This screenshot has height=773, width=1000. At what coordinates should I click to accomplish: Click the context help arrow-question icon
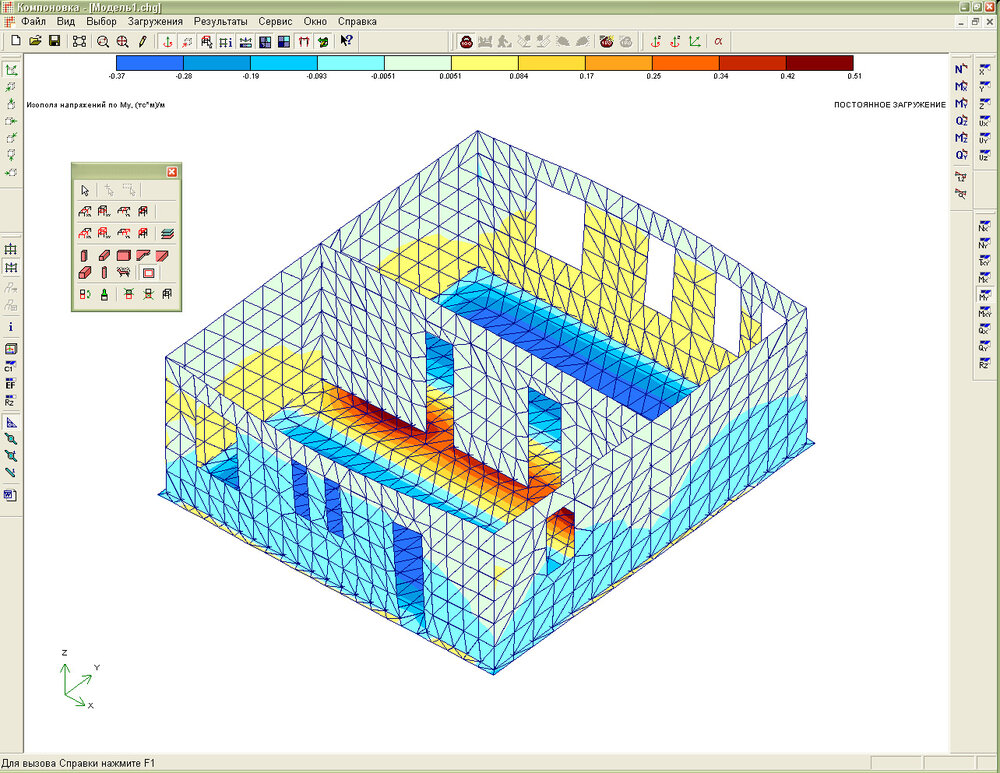coord(346,41)
